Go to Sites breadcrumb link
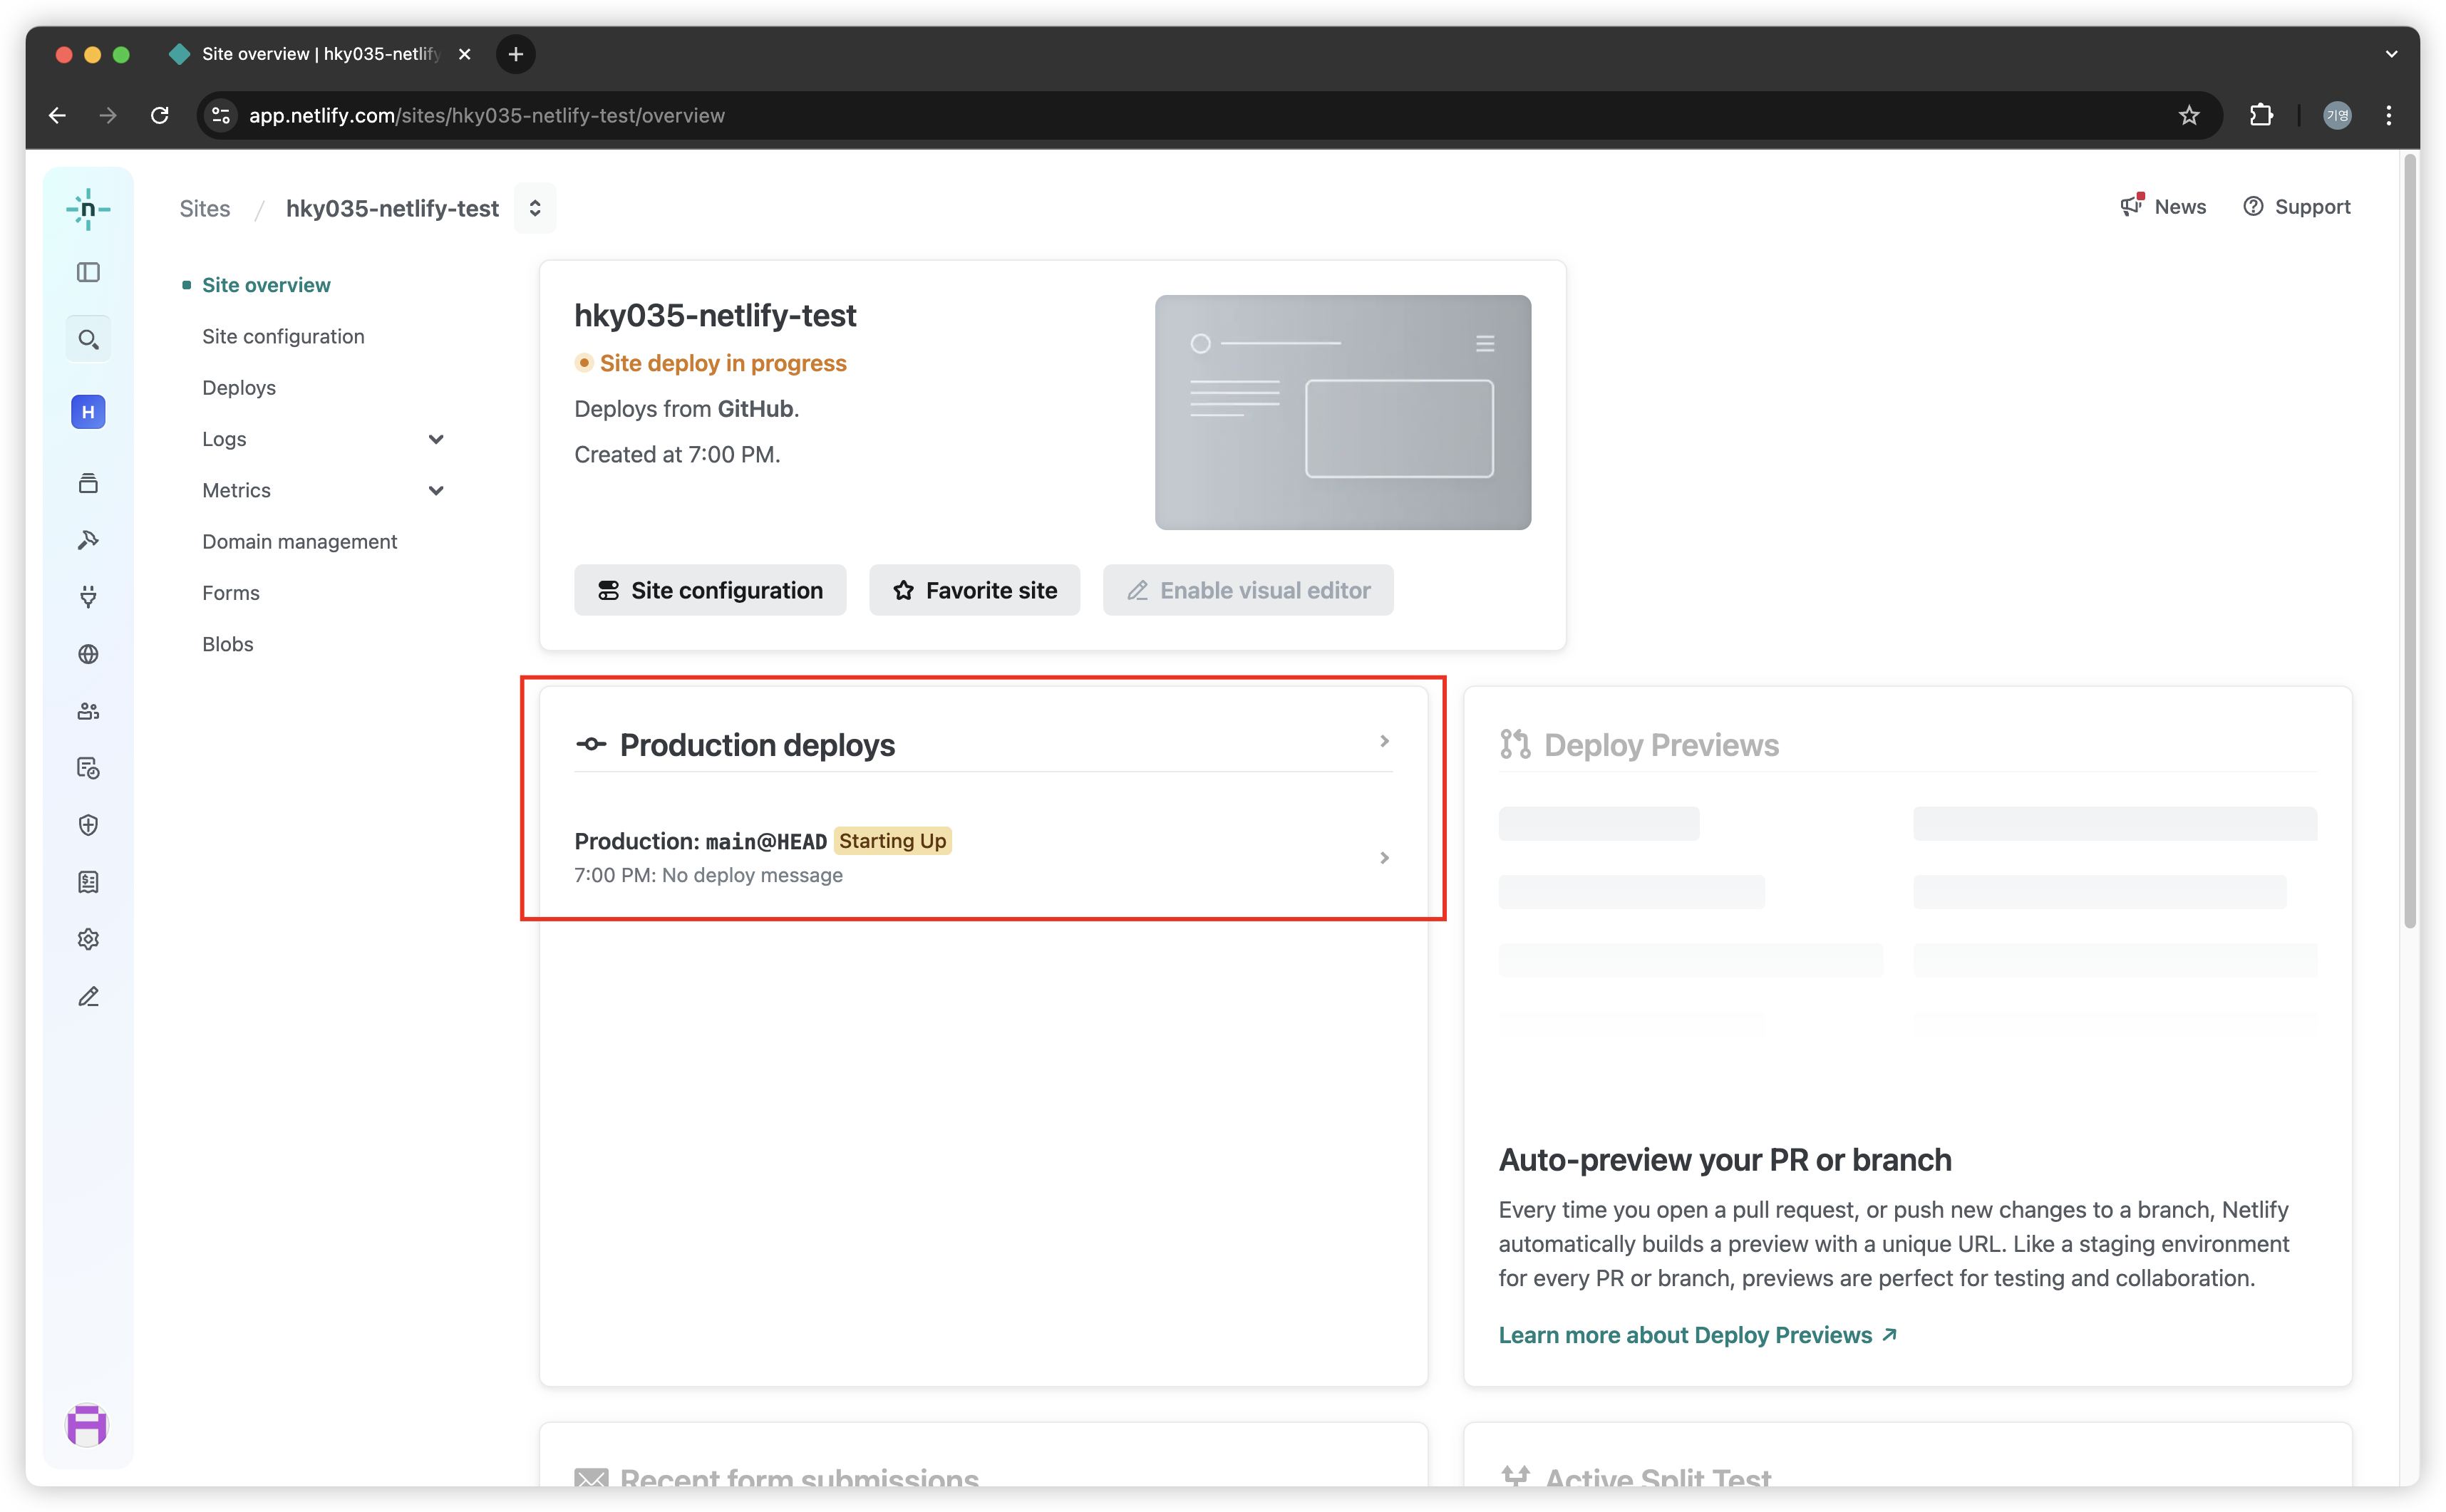Viewport: 2446px width, 1512px height. (205, 208)
